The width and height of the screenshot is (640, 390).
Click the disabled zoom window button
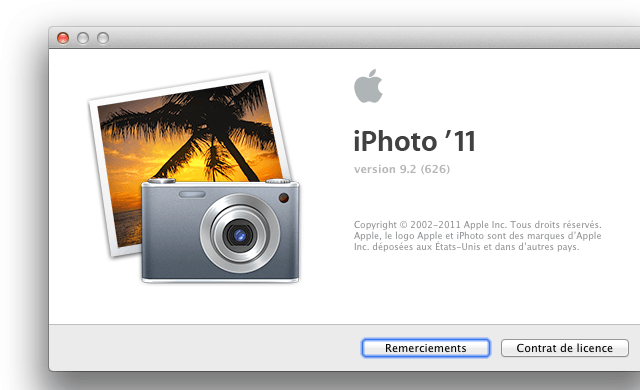pos(103,38)
